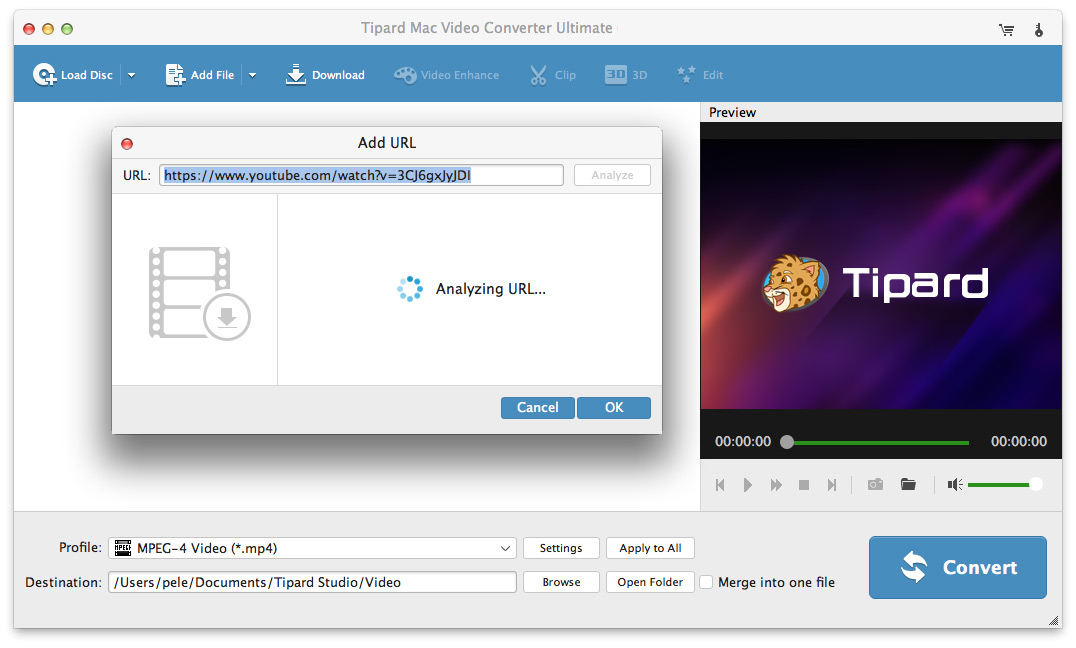Skip to next in preview
Viewport: 1076px width, 648px height.
pos(832,485)
